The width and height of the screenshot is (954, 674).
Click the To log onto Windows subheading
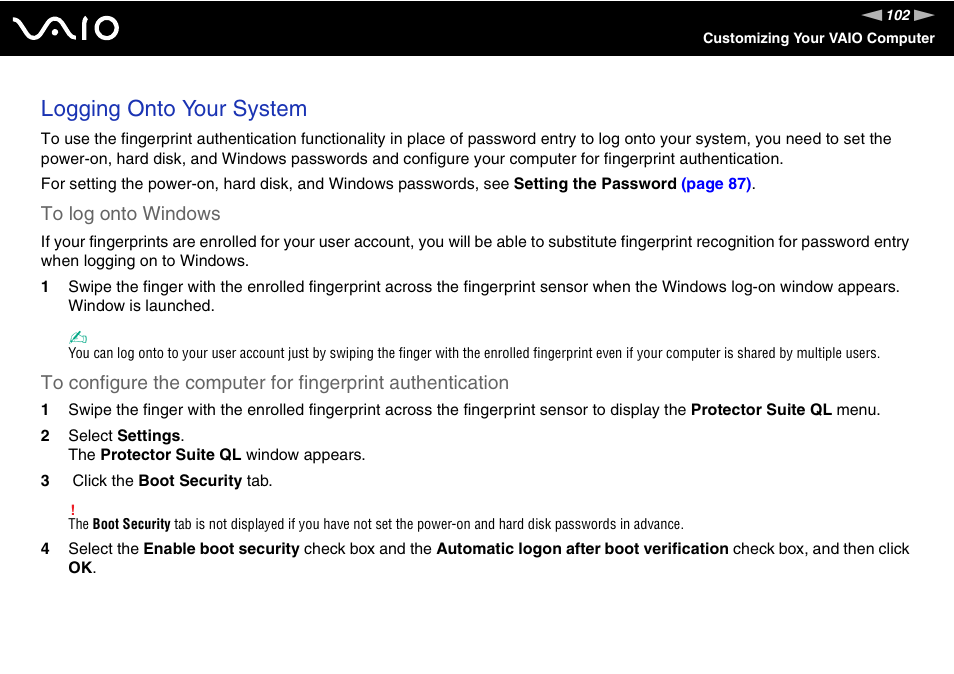pos(130,214)
